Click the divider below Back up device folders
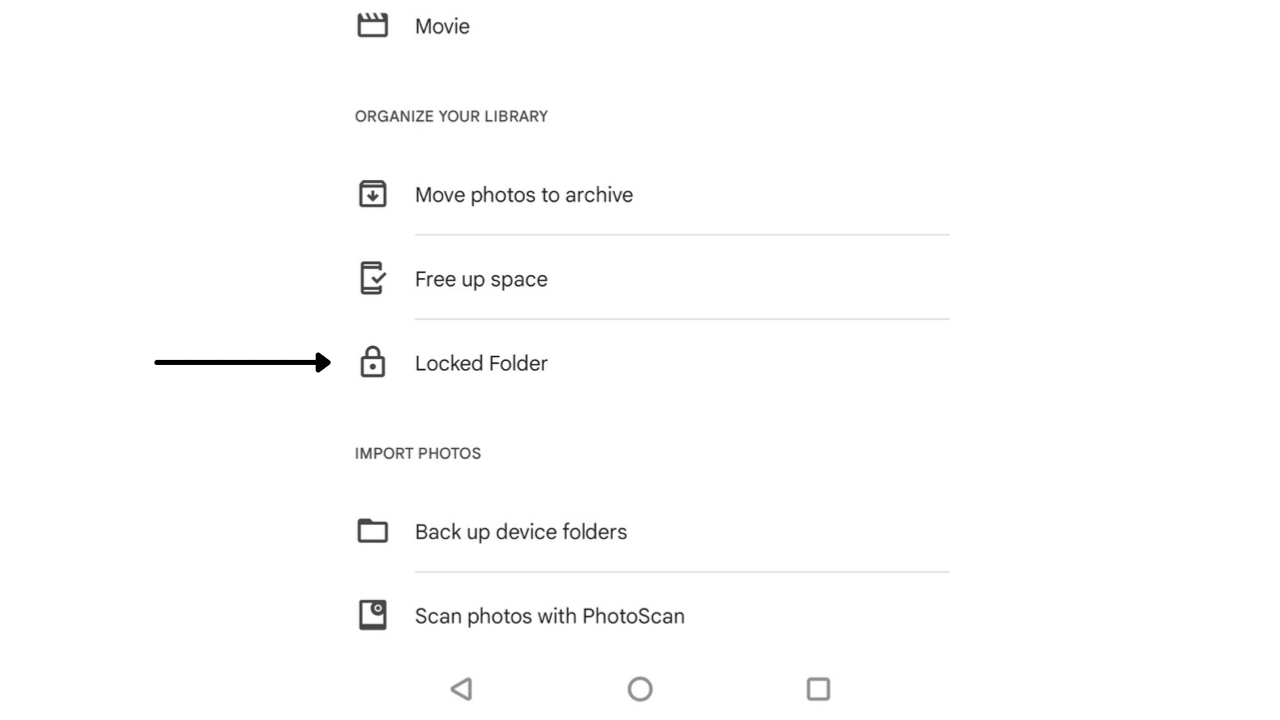1280x720 pixels. (682, 572)
